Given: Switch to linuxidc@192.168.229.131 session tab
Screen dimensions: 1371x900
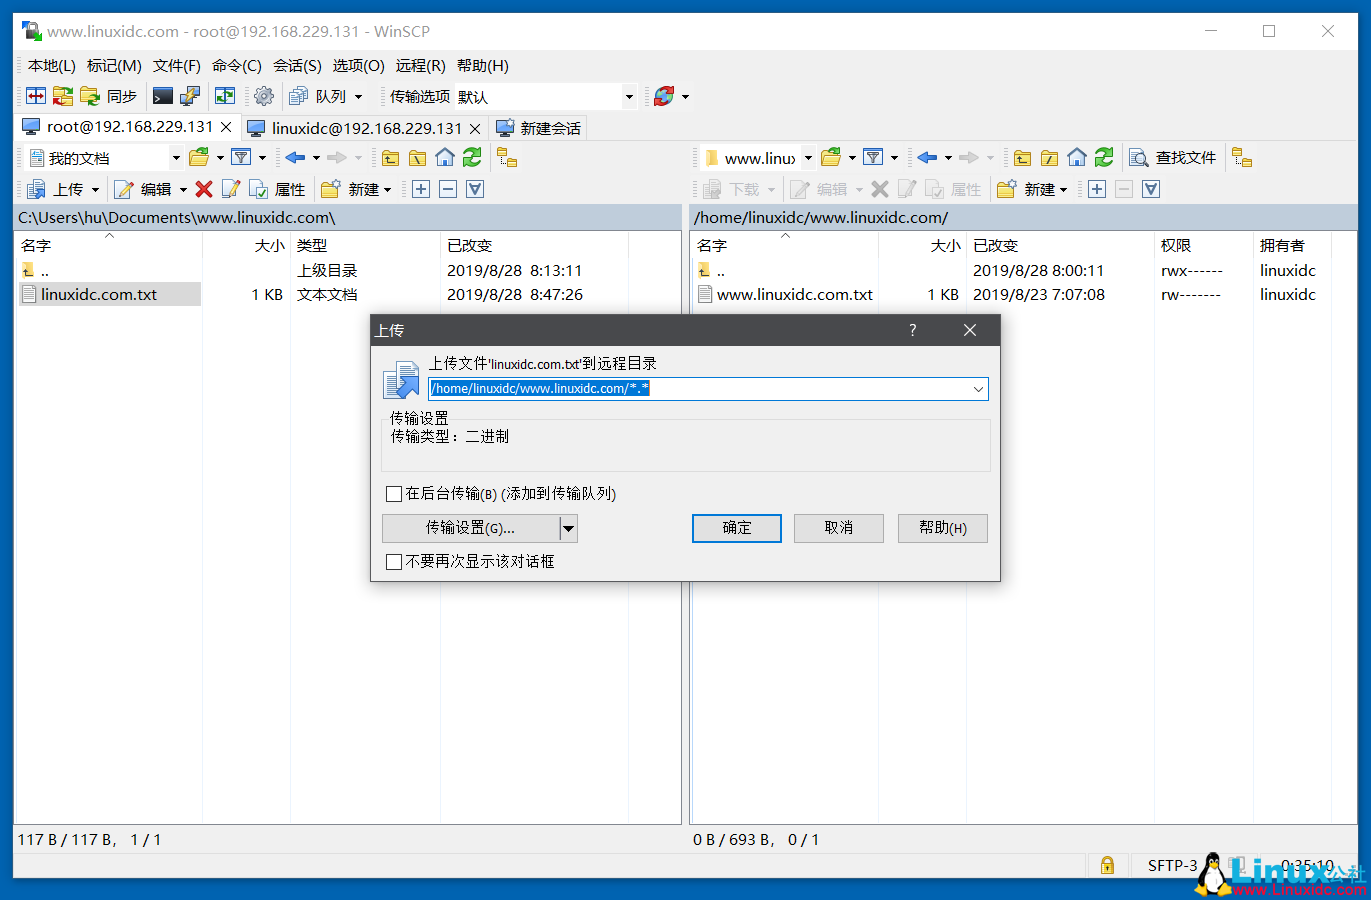Looking at the screenshot, I should point(366,128).
